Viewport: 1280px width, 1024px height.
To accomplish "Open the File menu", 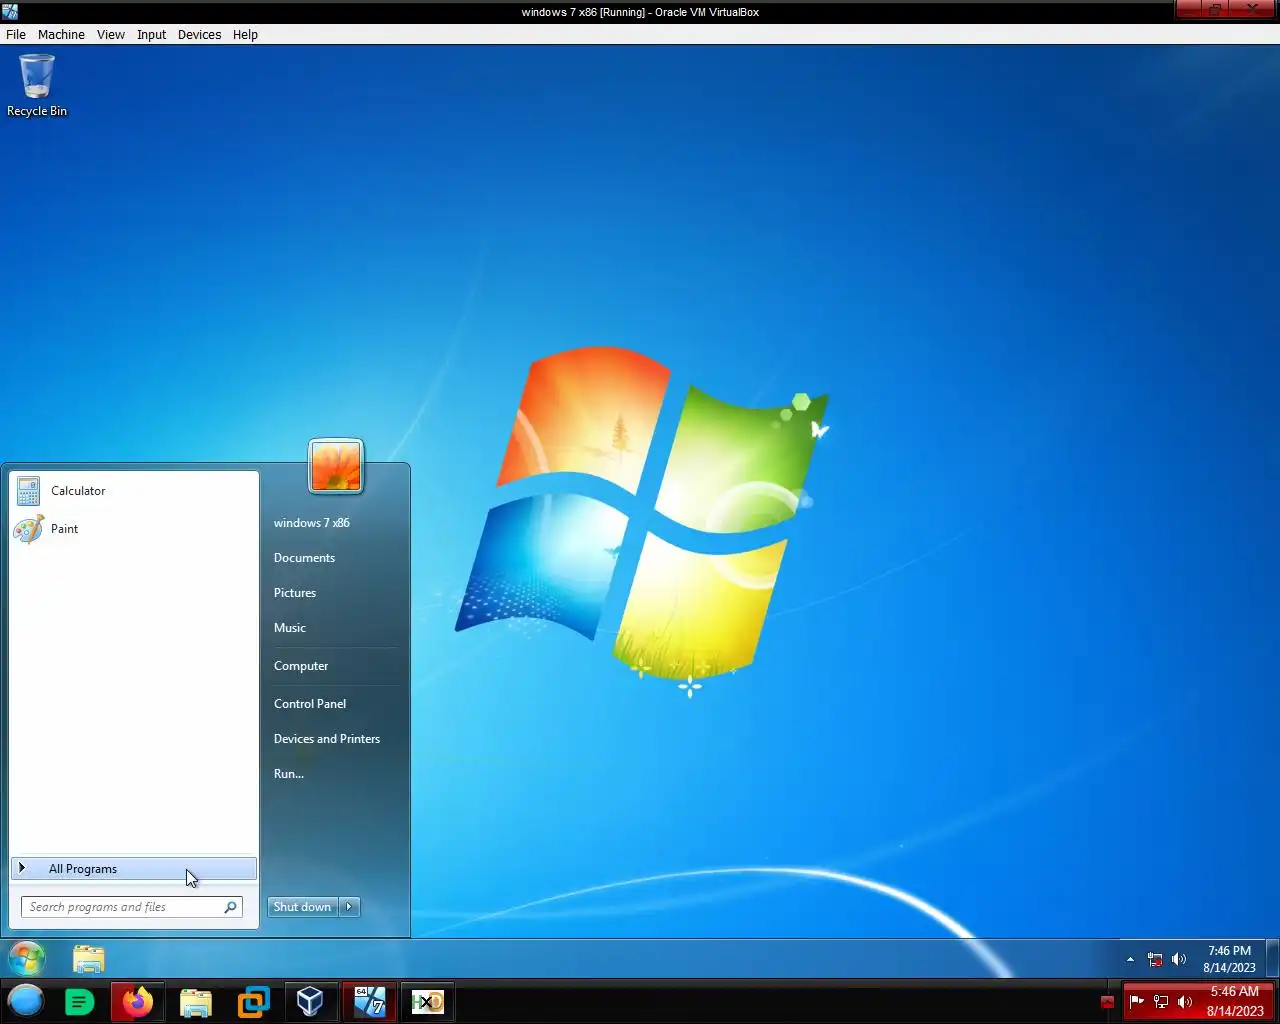I will (16, 34).
